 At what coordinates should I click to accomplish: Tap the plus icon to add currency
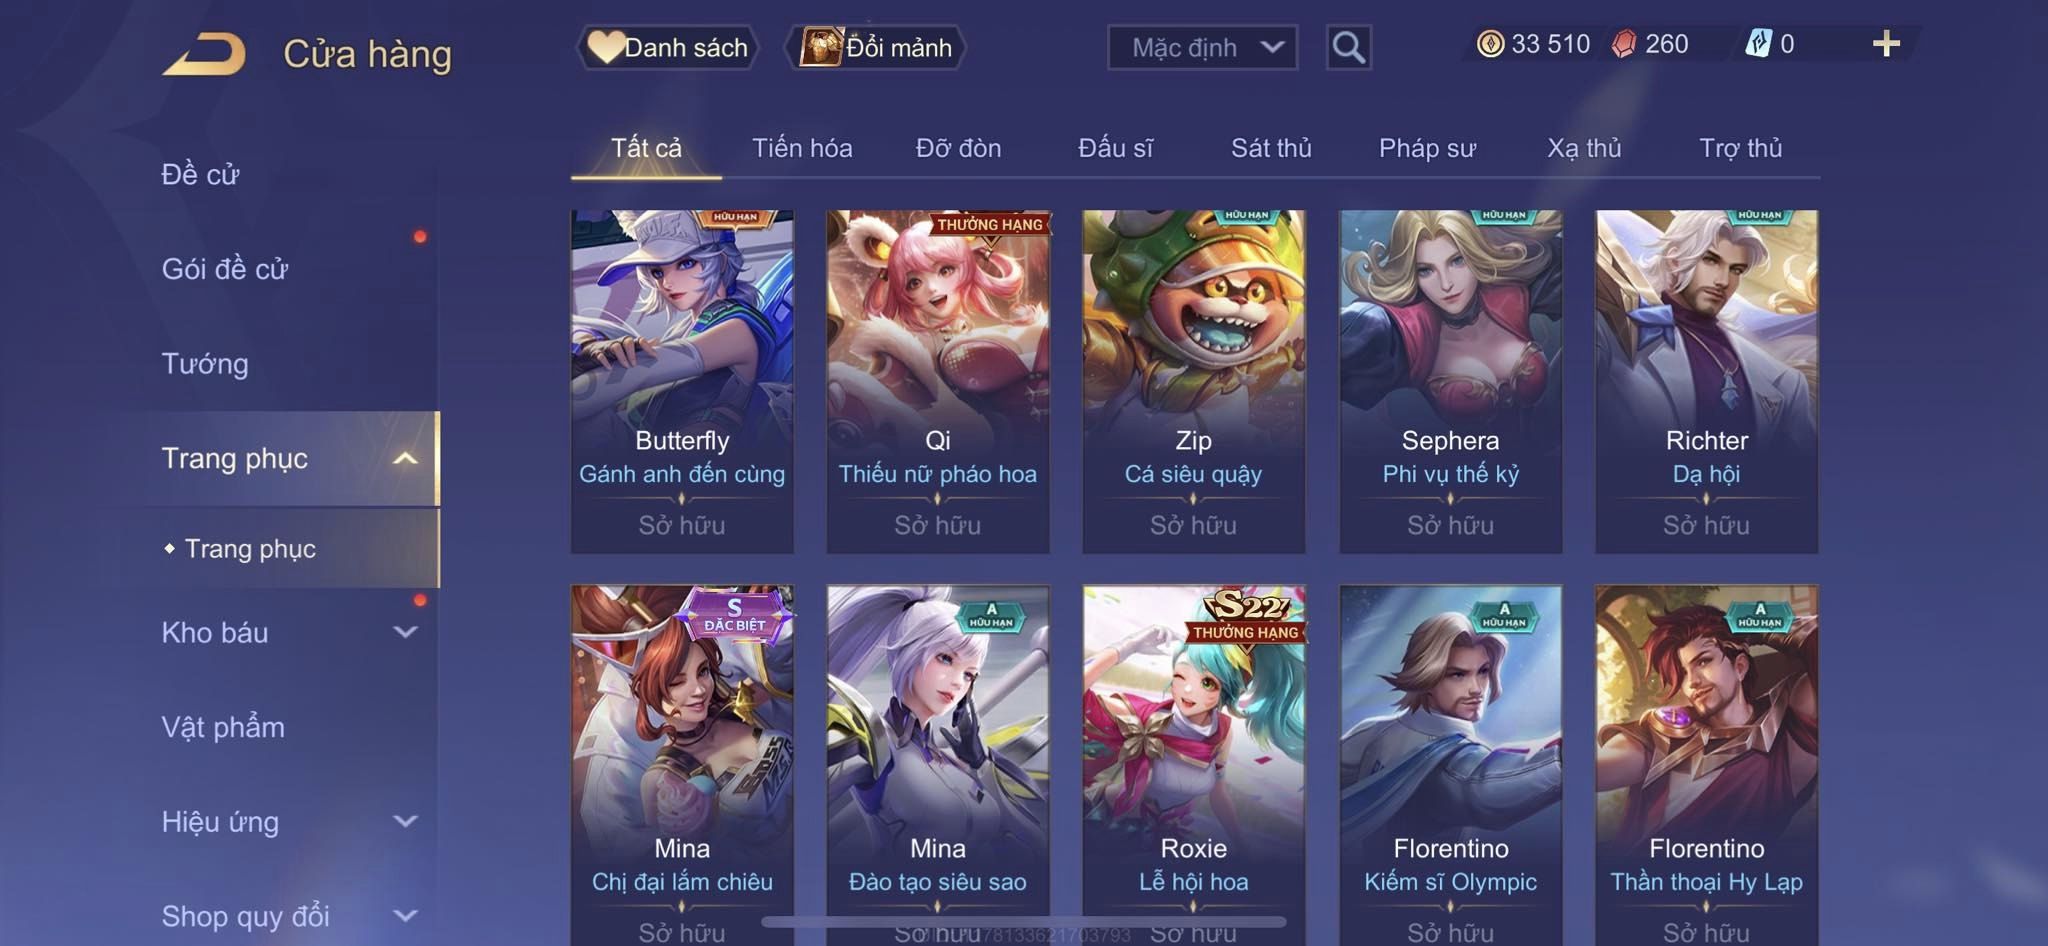pos(1886,44)
